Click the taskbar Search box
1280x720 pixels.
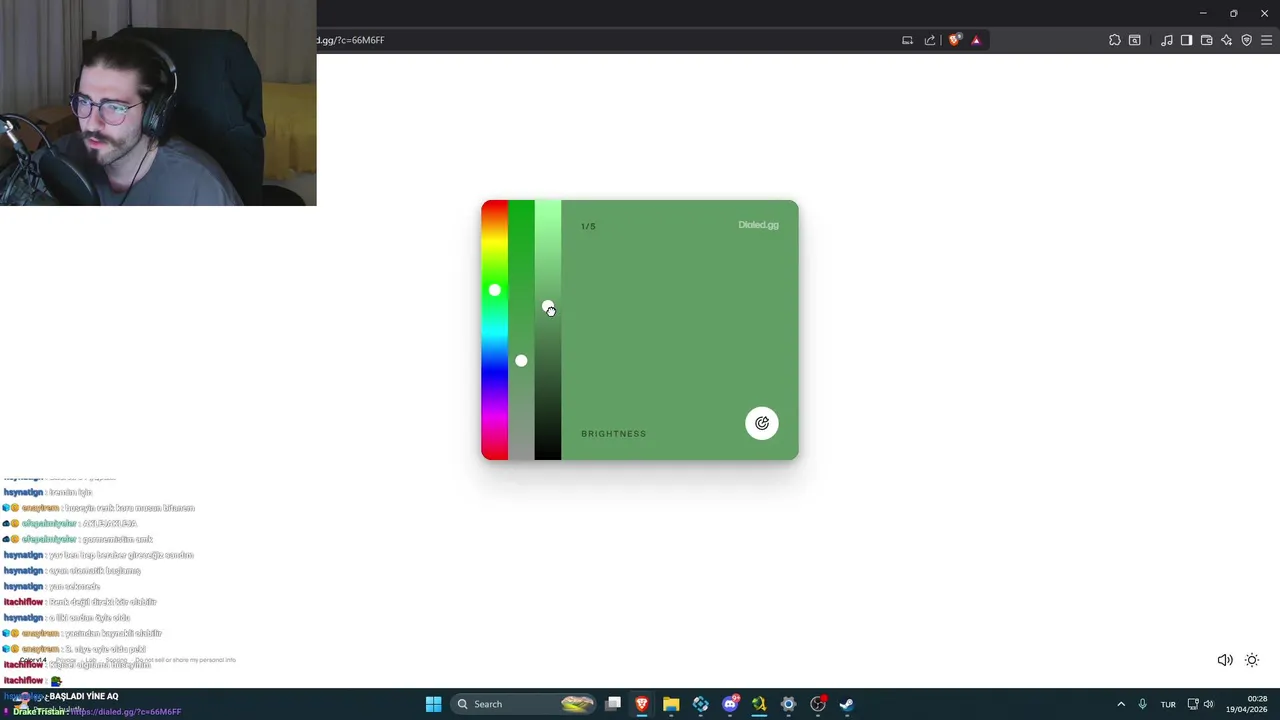524,704
